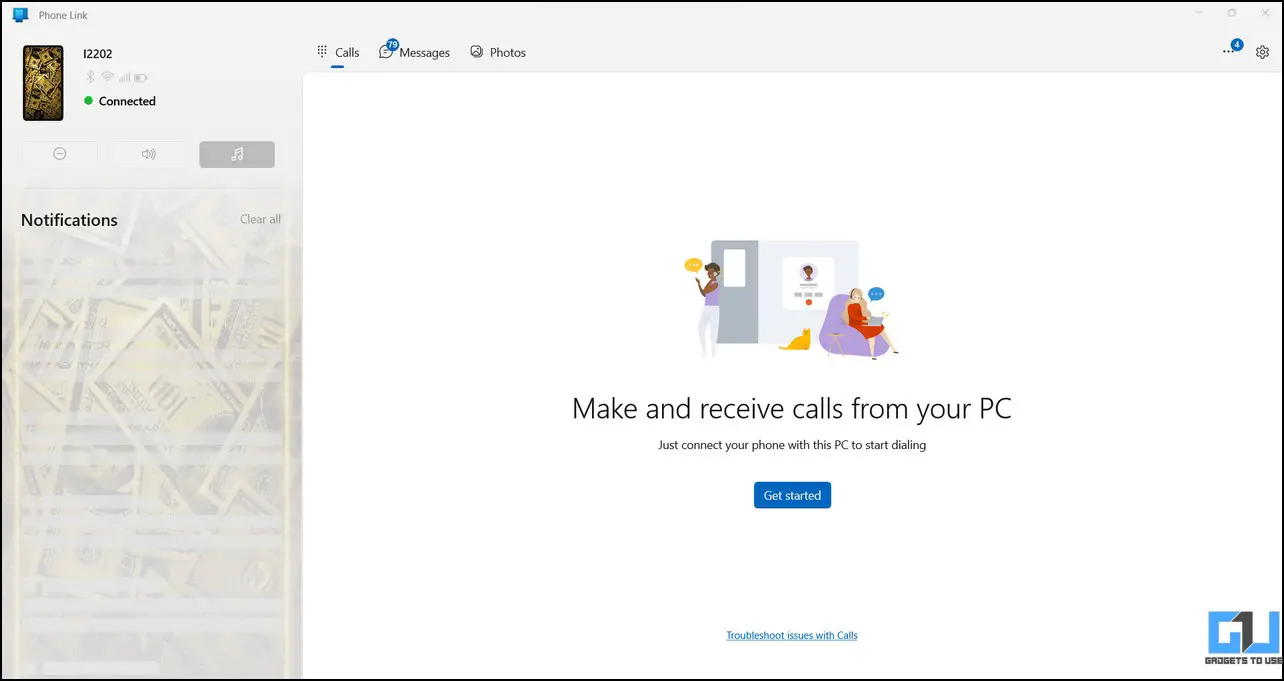Viewport: 1284px width, 681px height.
Task: Click the Bluetooth status icon
Action: (x=89, y=77)
